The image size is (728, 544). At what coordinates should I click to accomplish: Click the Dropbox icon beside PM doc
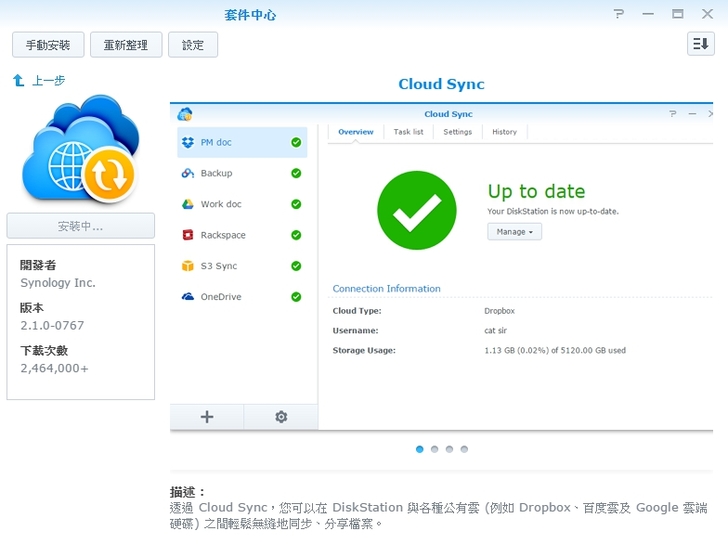[x=188, y=142]
